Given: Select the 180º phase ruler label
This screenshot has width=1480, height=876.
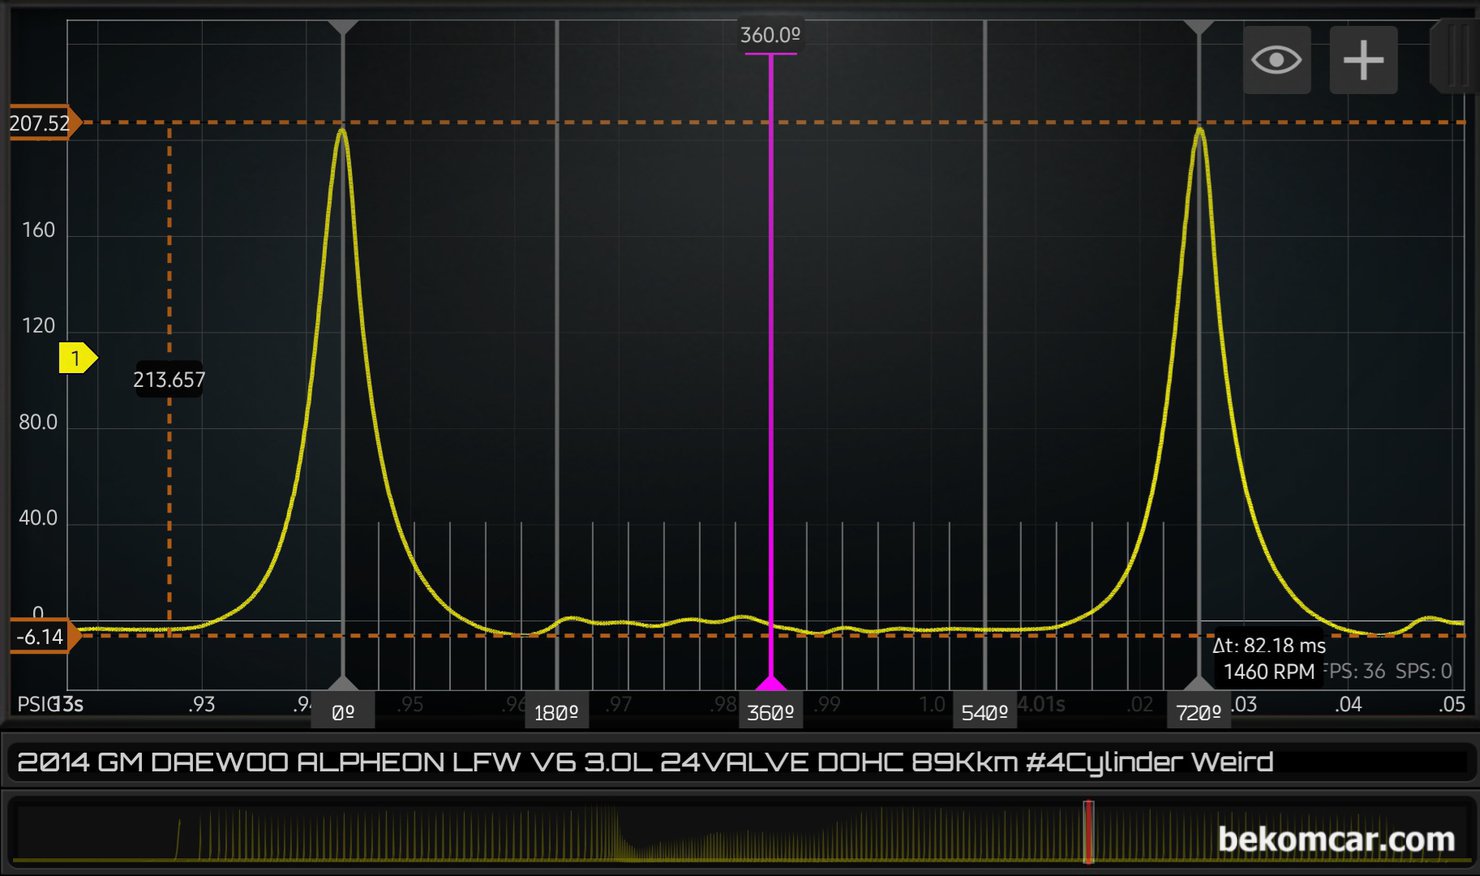Looking at the screenshot, I should 556,713.
